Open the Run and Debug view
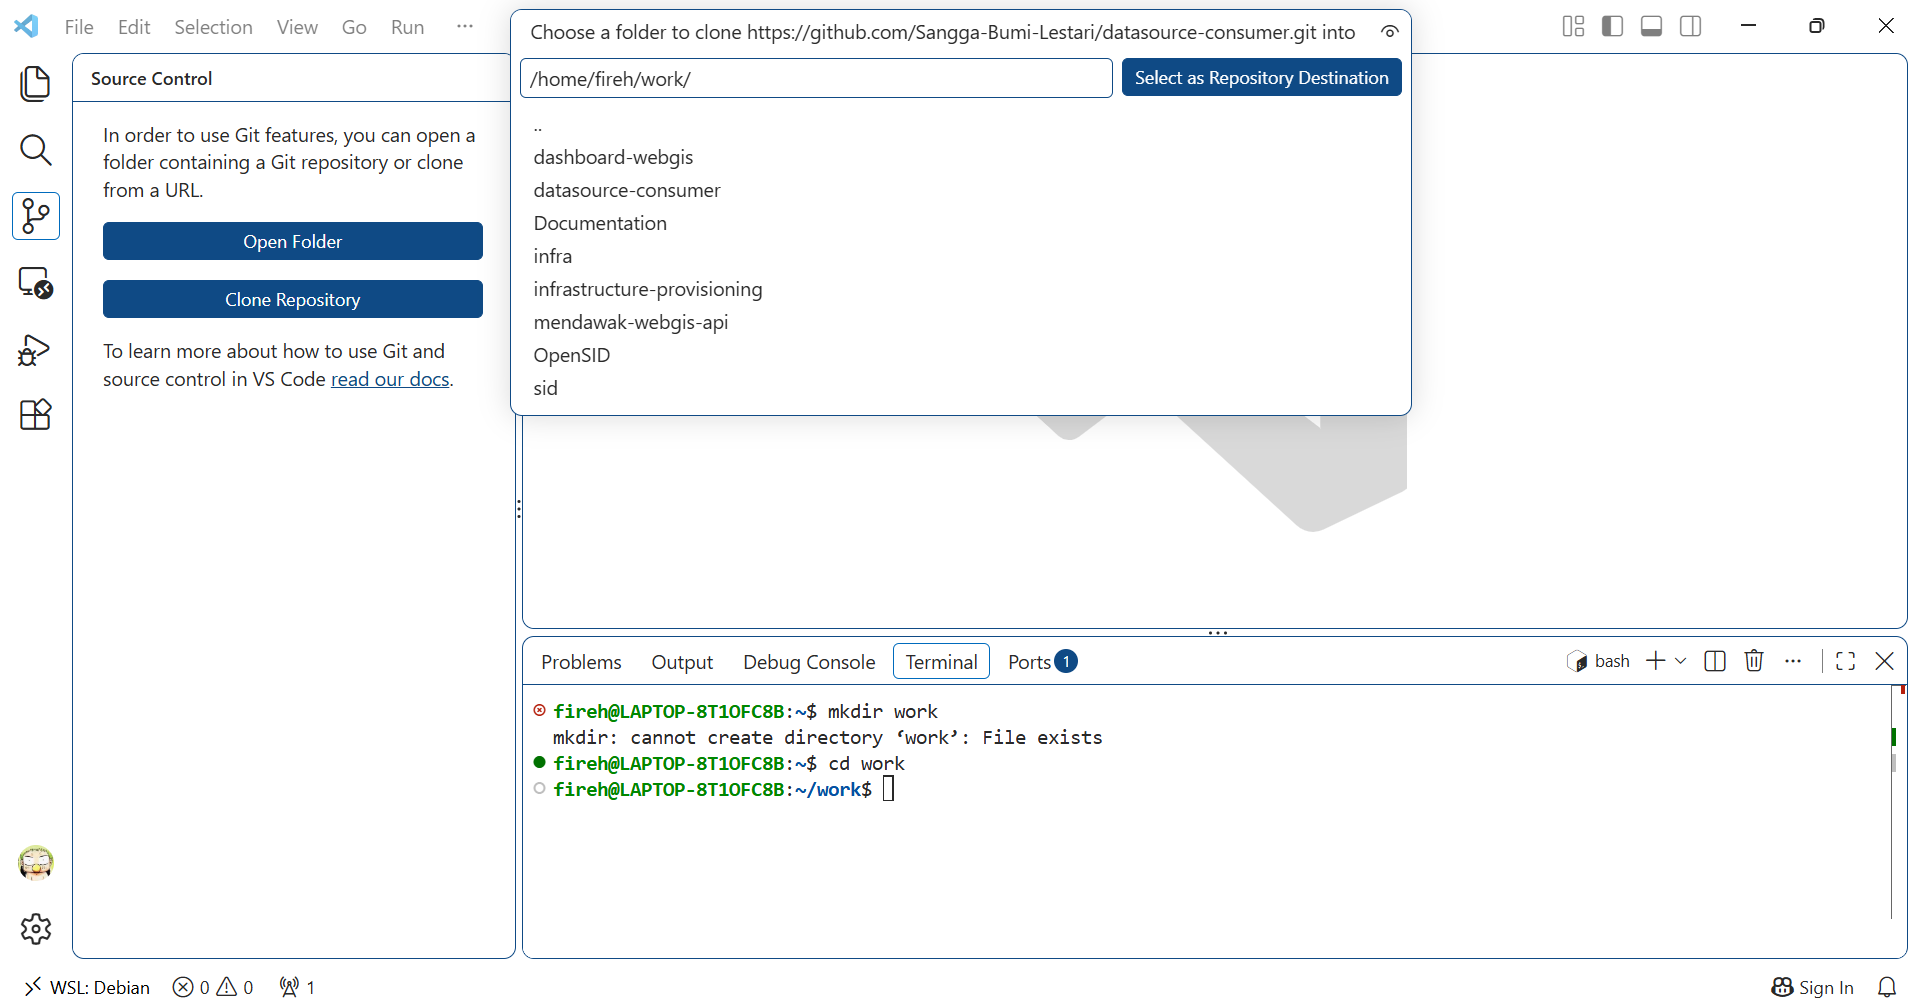This screenshot has width=1920, height=1008. click(35, 350)
